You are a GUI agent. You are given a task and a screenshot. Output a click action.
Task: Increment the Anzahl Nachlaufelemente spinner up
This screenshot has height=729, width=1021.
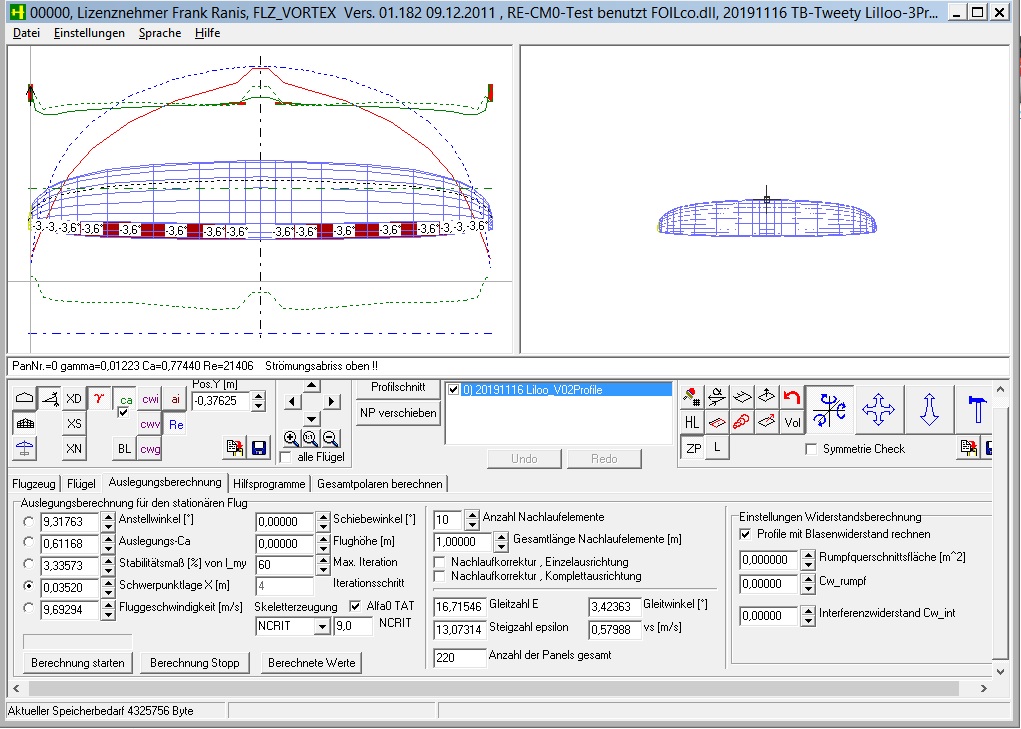pos(470,514)
